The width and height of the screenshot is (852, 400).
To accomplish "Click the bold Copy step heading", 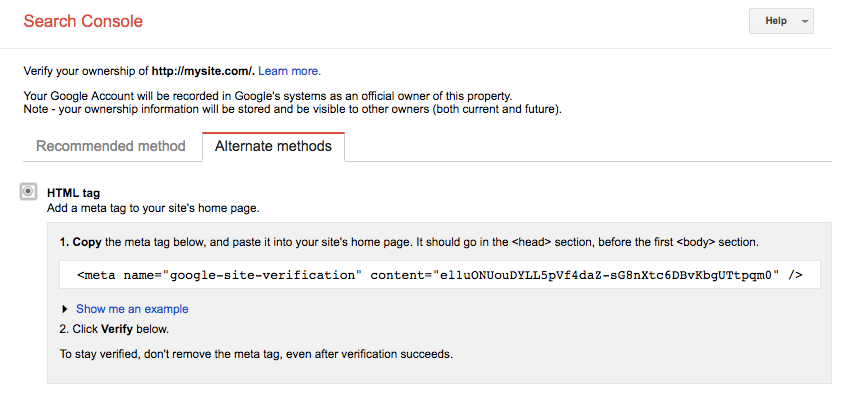I will click(x=86, y=242).
